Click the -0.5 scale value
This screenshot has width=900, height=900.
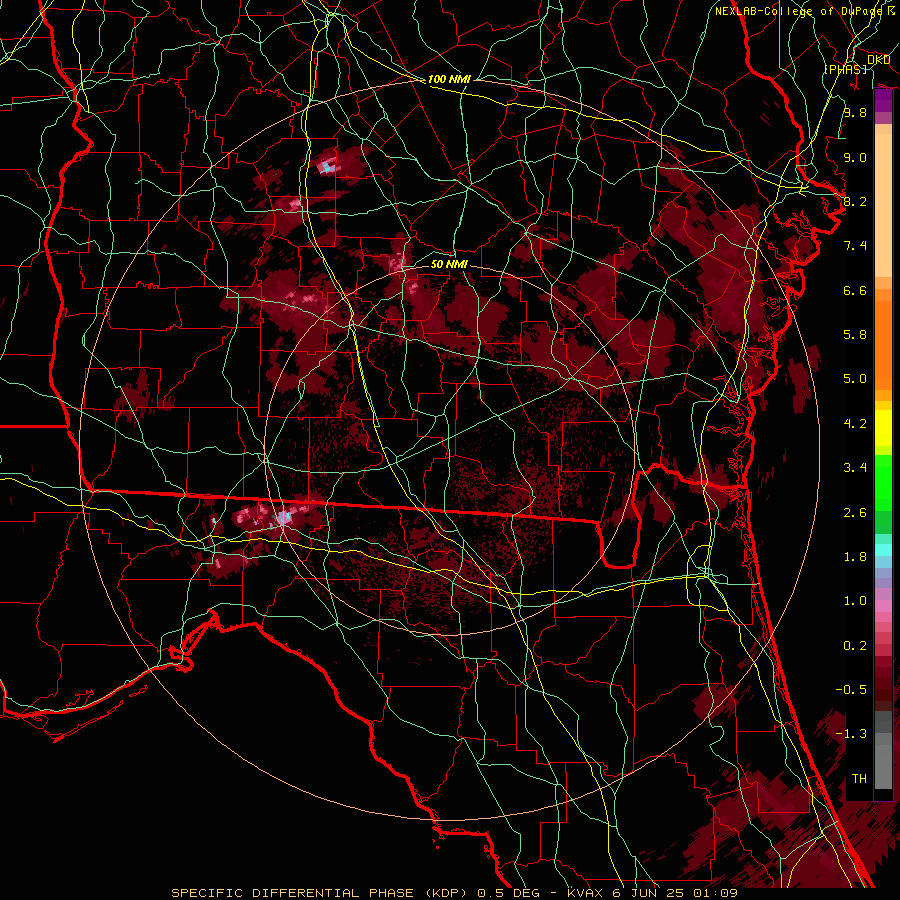click(x=851, y=689)
